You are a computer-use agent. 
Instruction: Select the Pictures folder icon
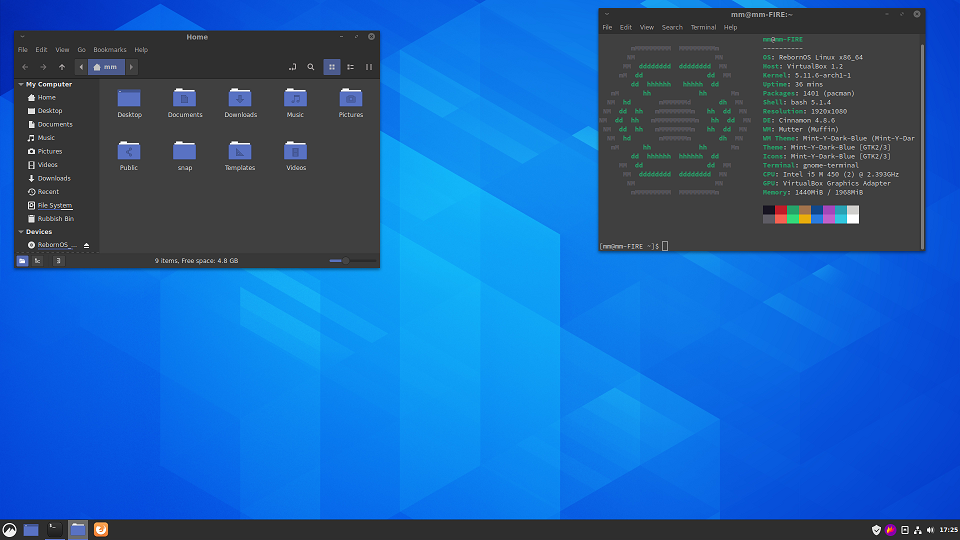pos(351,99)
